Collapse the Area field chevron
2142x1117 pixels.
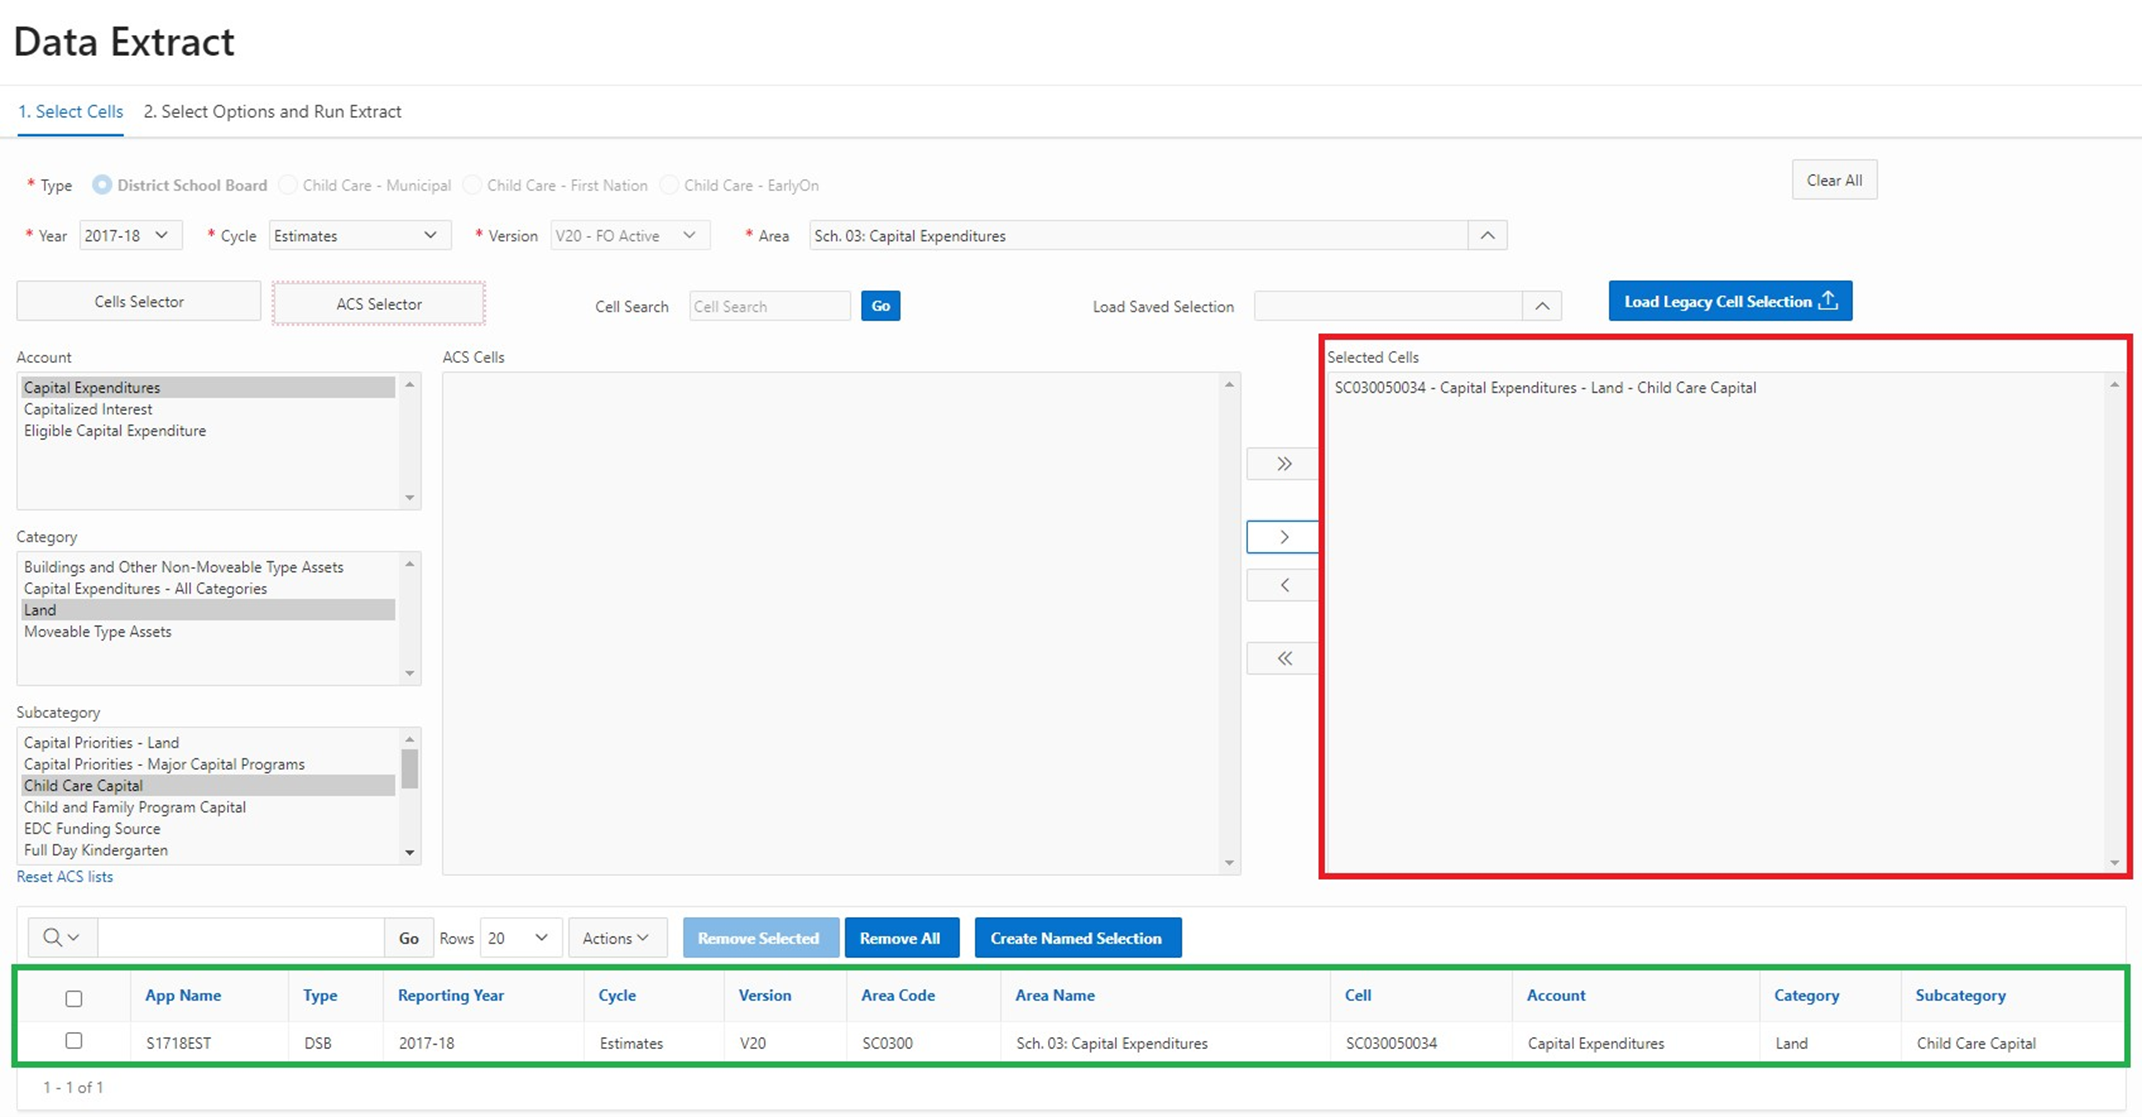[x=1487, y=236]
